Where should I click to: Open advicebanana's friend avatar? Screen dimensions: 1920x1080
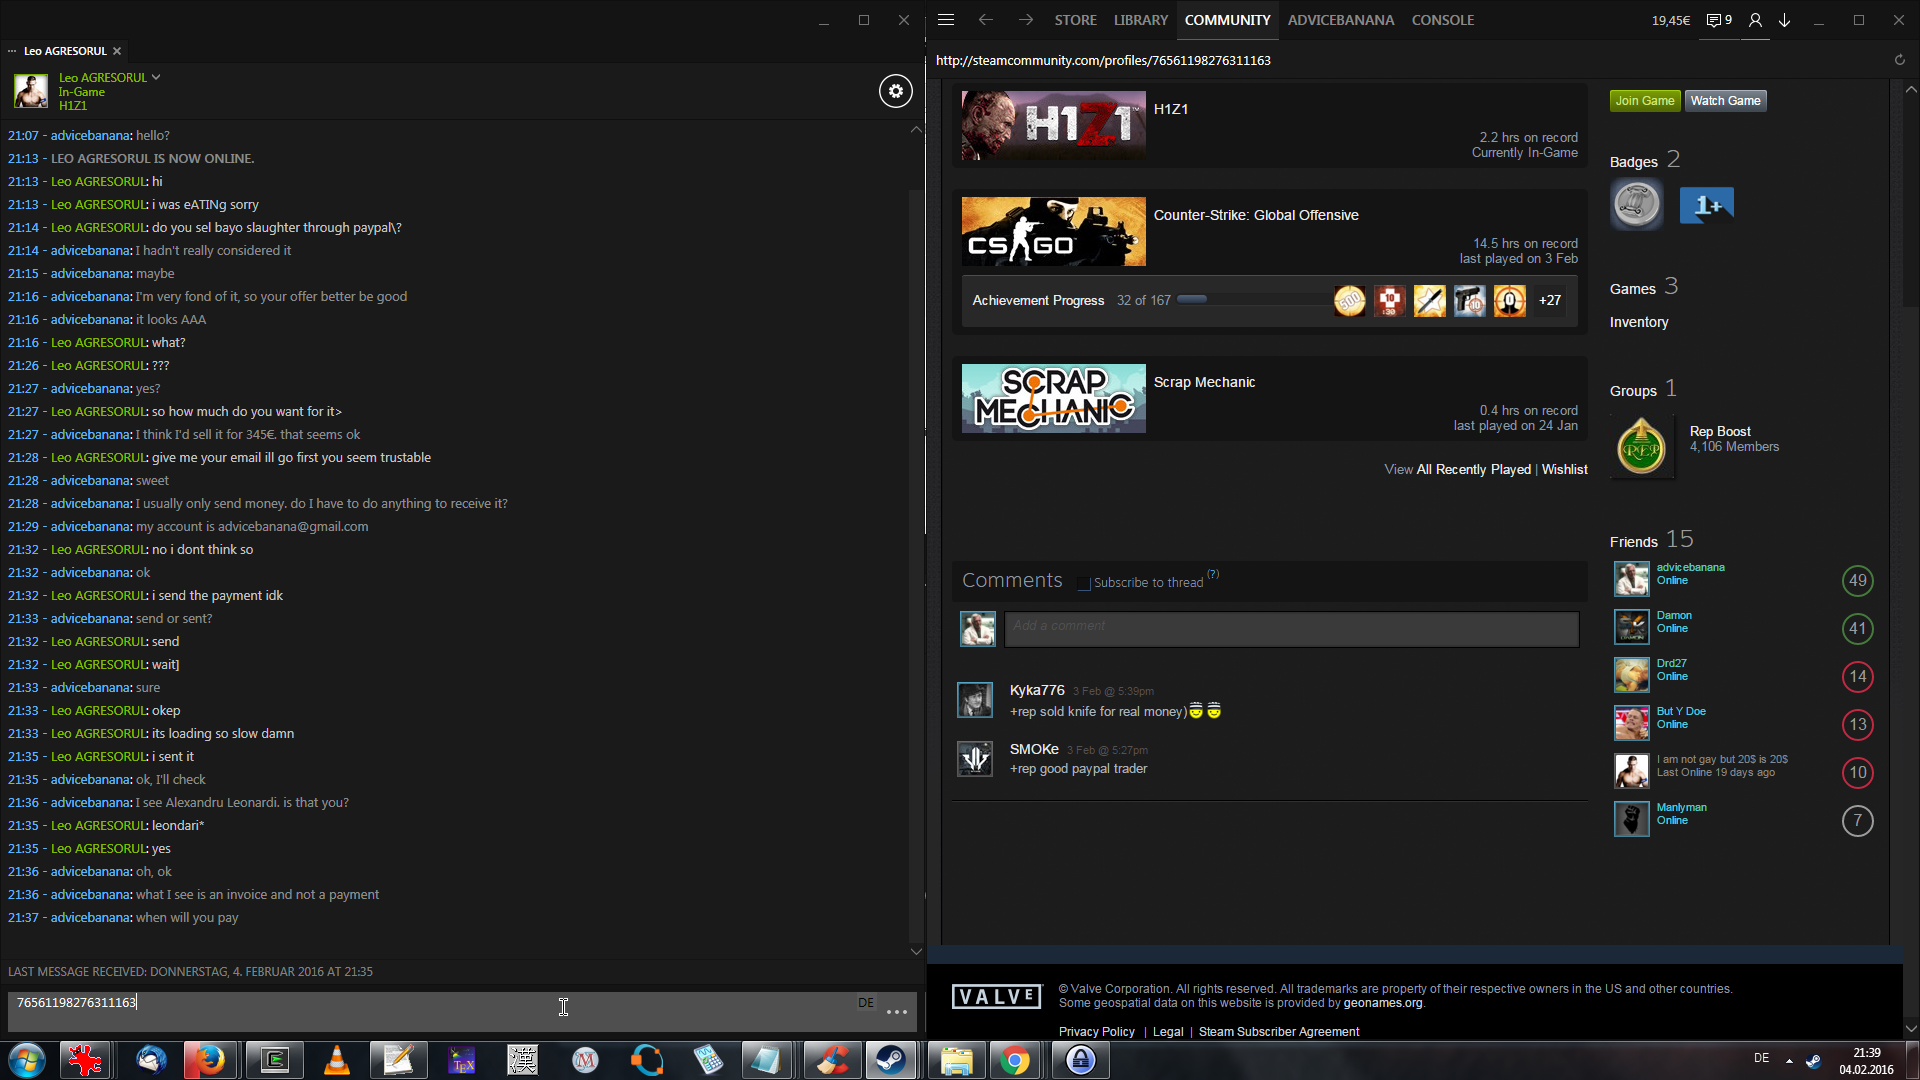(1631, 579)
